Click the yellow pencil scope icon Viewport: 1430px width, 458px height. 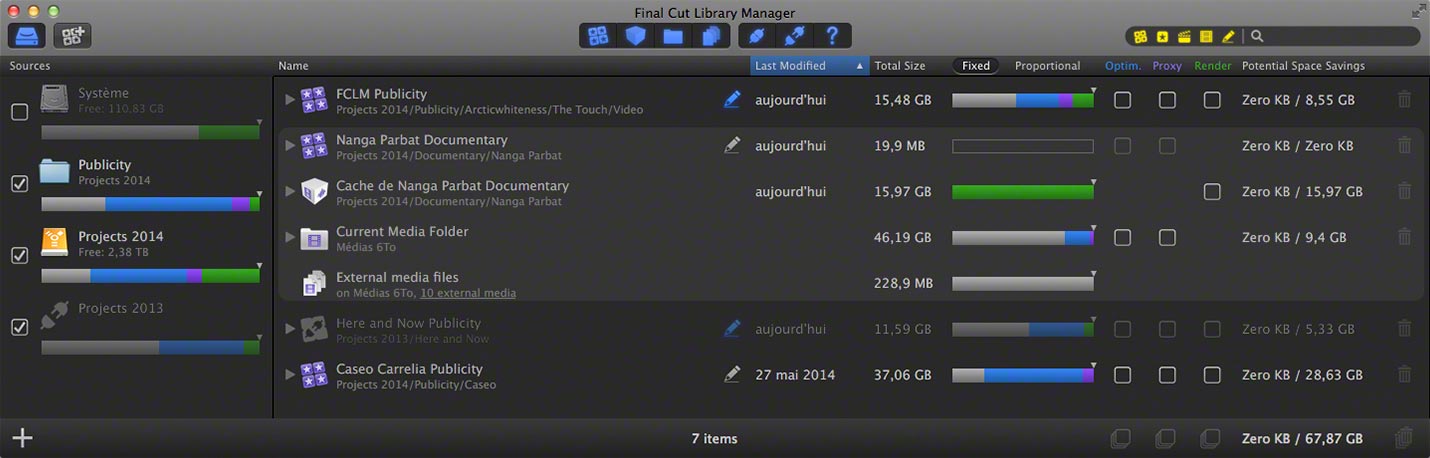[x=1228, y=36]
